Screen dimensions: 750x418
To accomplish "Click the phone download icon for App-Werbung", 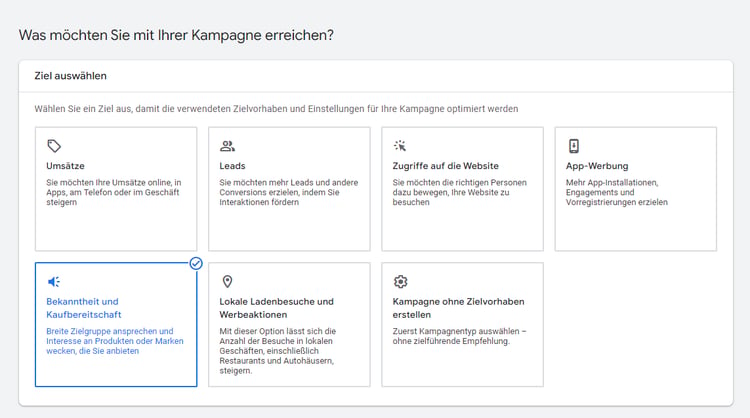I will [x=574, y=146].
